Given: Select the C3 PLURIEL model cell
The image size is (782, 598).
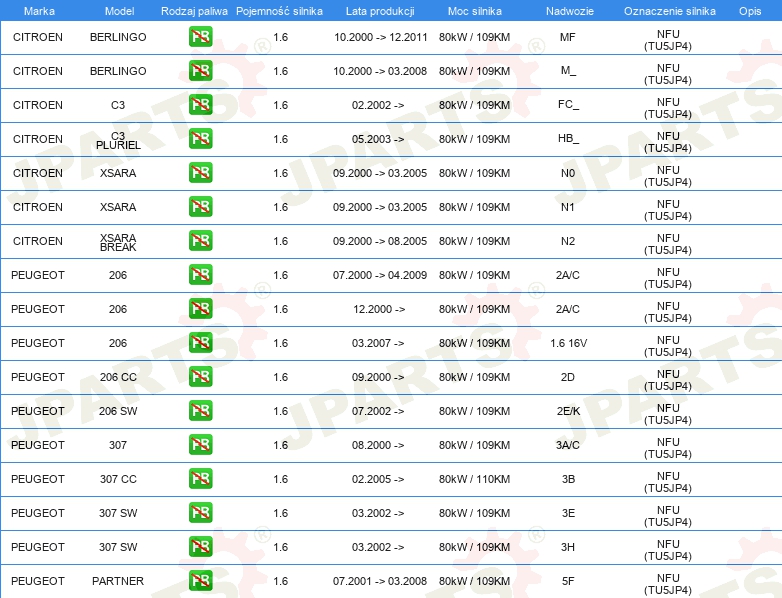Looking at the screenshot, I should tap(118, 141).
